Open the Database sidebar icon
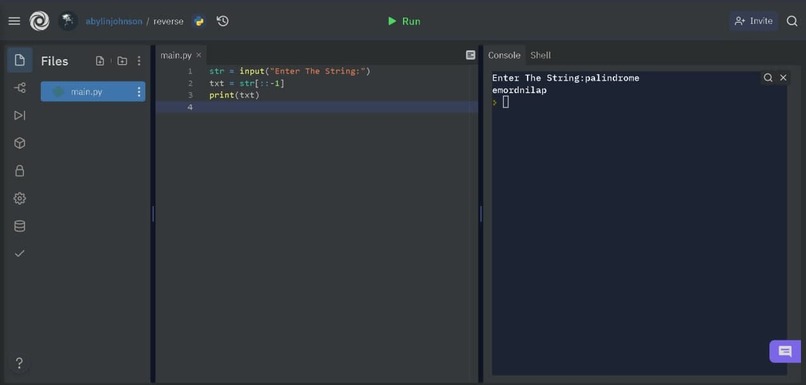The height and width of the screenshot is (385, 806). (20, 226)
